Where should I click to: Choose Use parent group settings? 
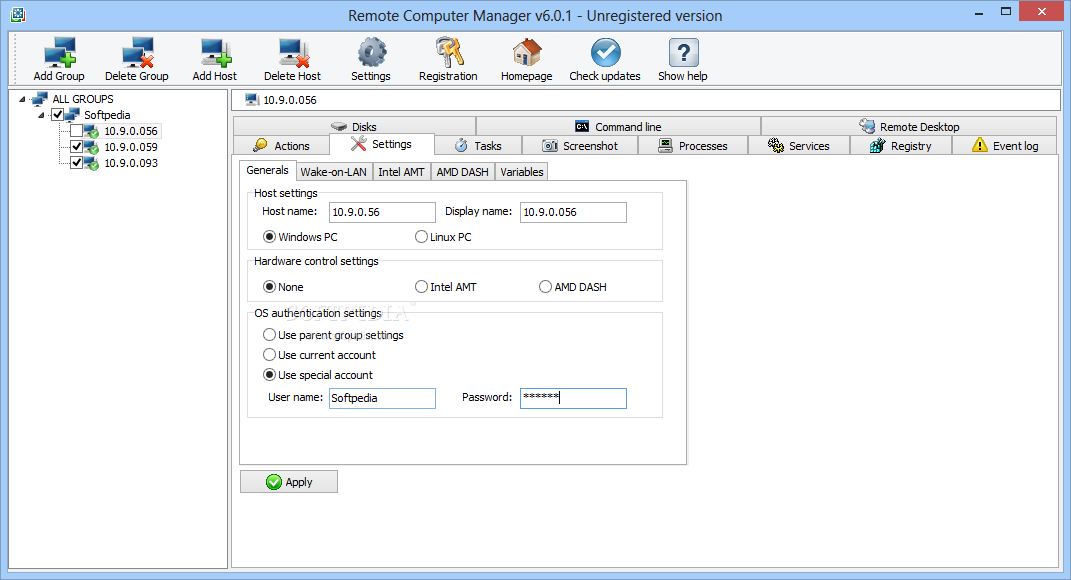pyautogui.click(x=270, y=335)
